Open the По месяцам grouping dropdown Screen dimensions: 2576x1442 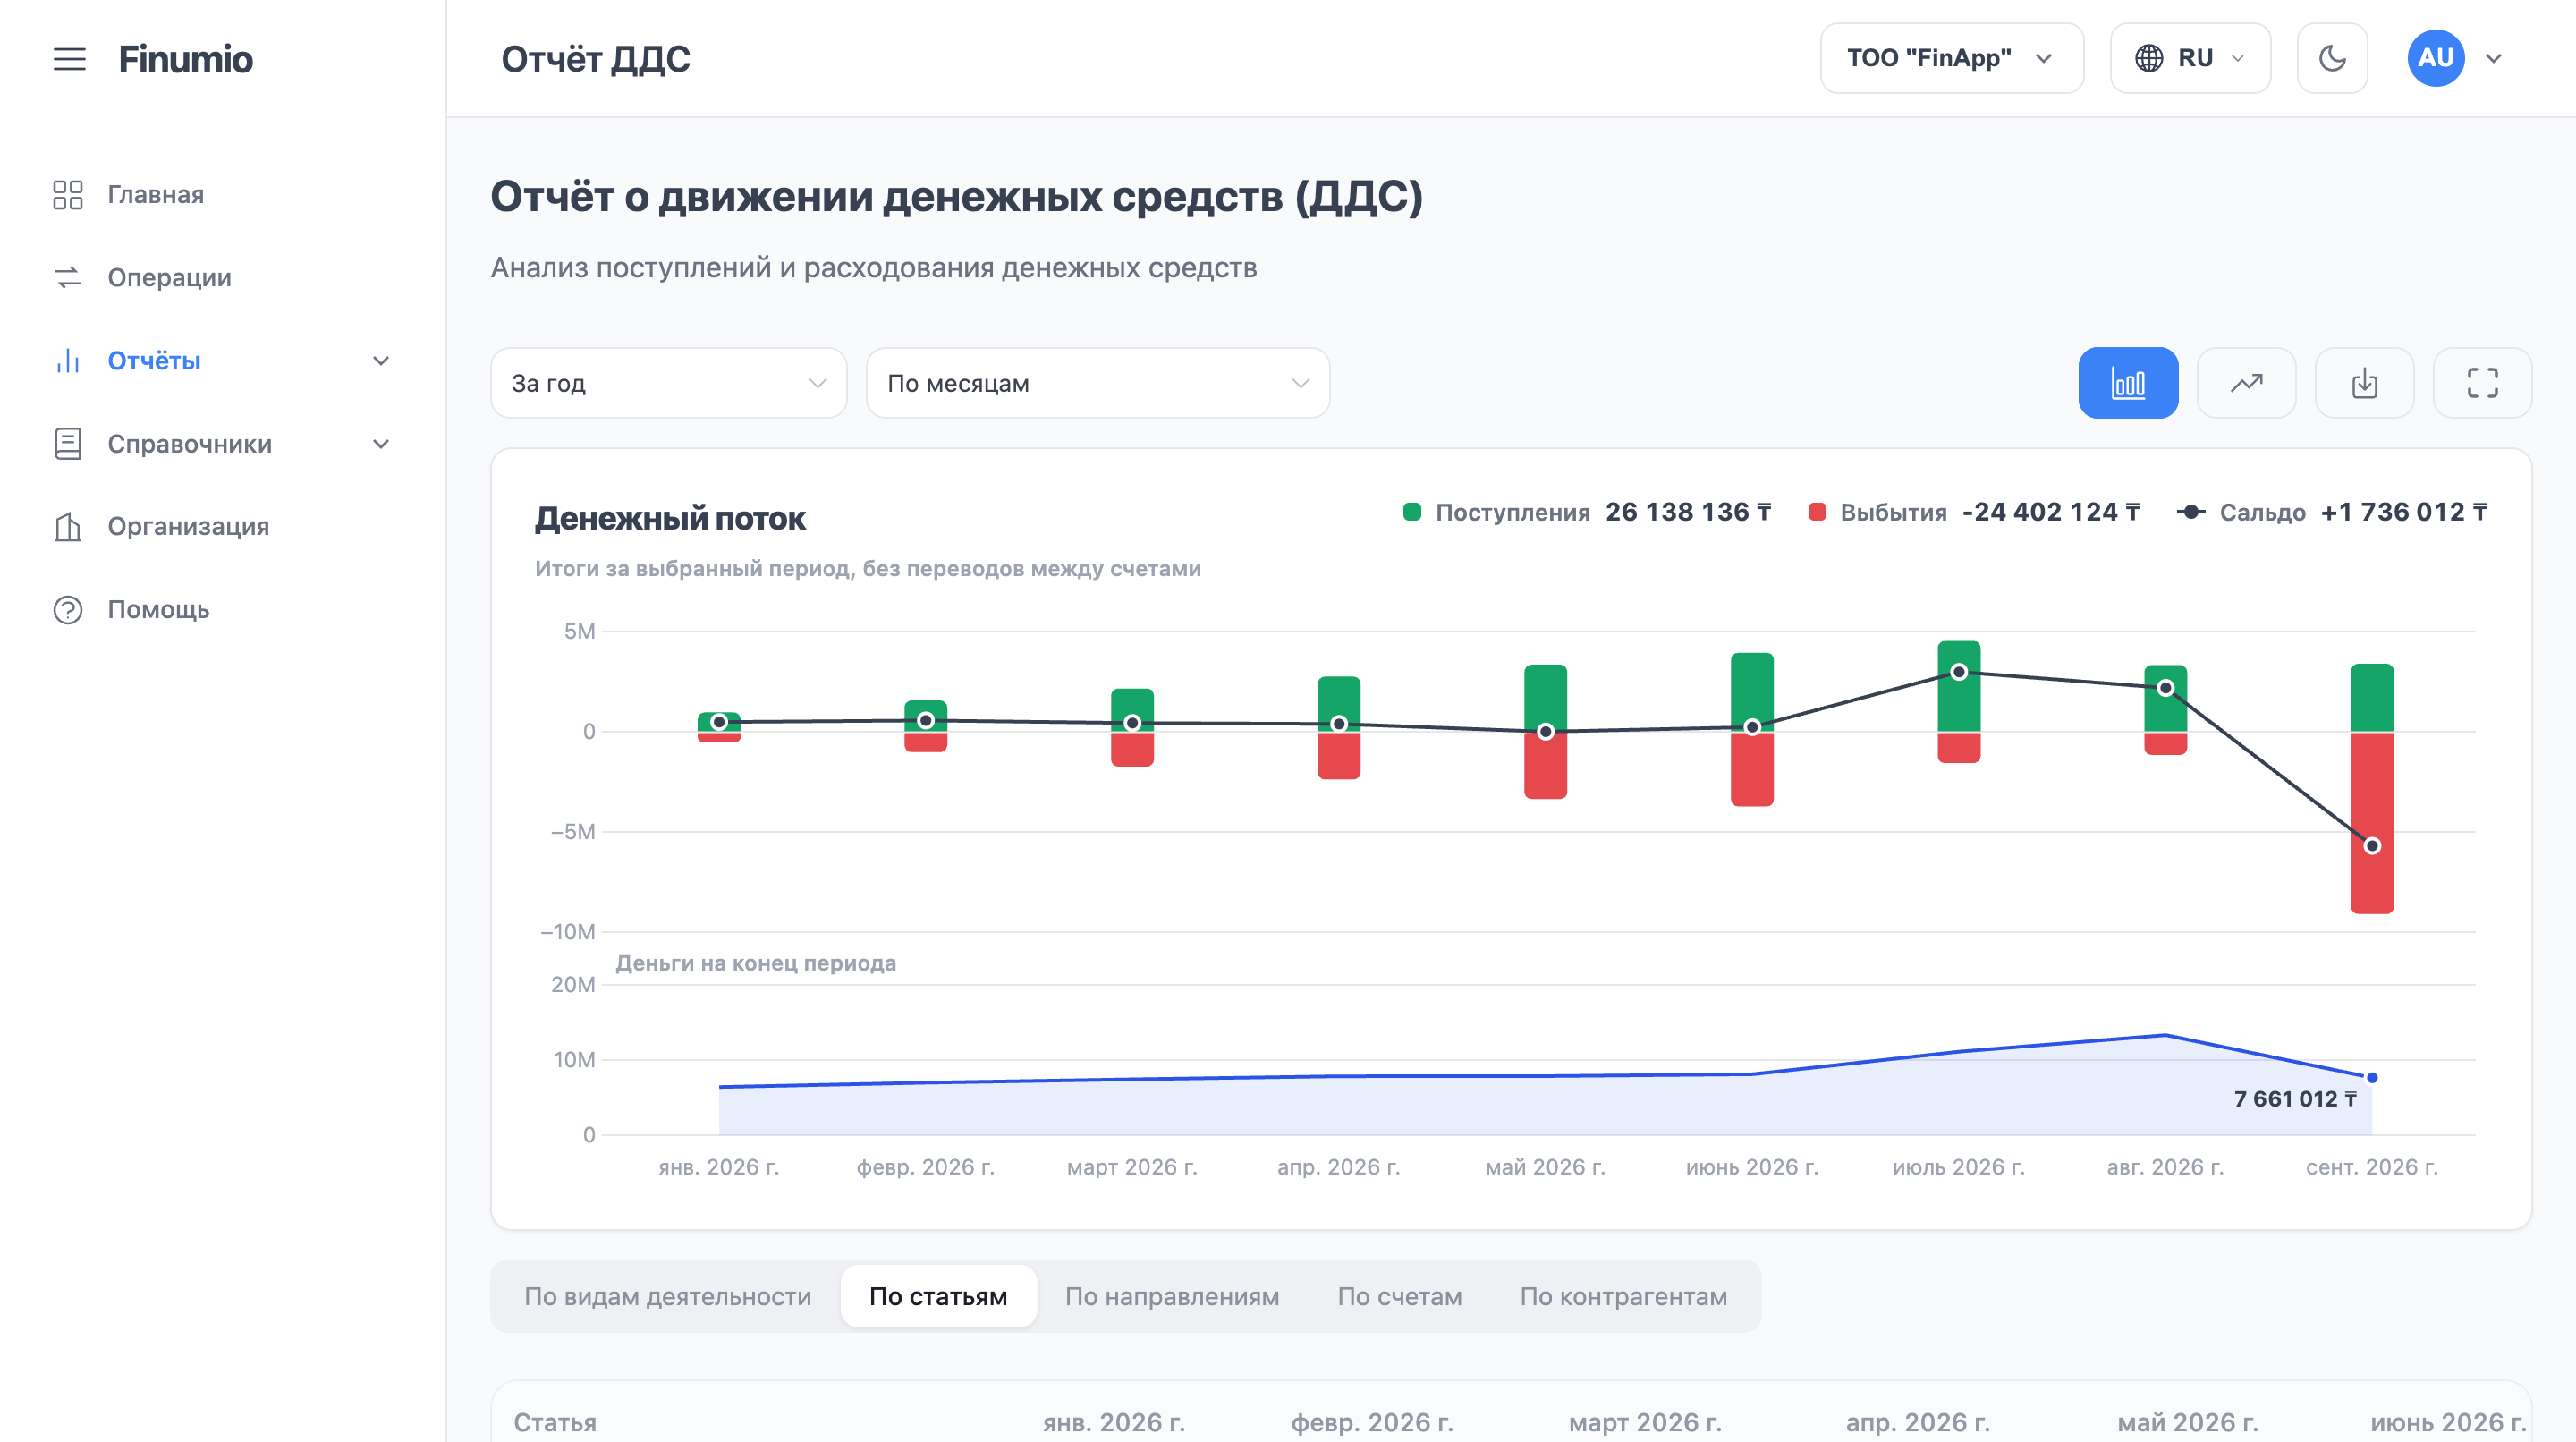(x=1098, y=383)
